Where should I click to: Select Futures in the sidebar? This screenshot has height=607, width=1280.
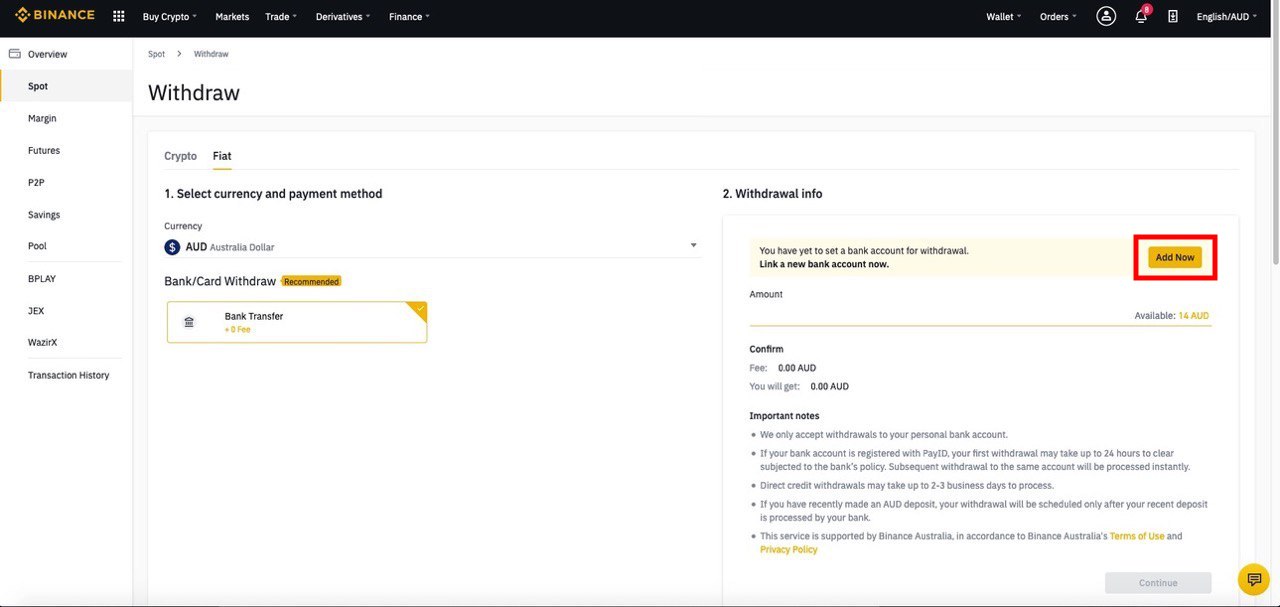tap(66, 150)
